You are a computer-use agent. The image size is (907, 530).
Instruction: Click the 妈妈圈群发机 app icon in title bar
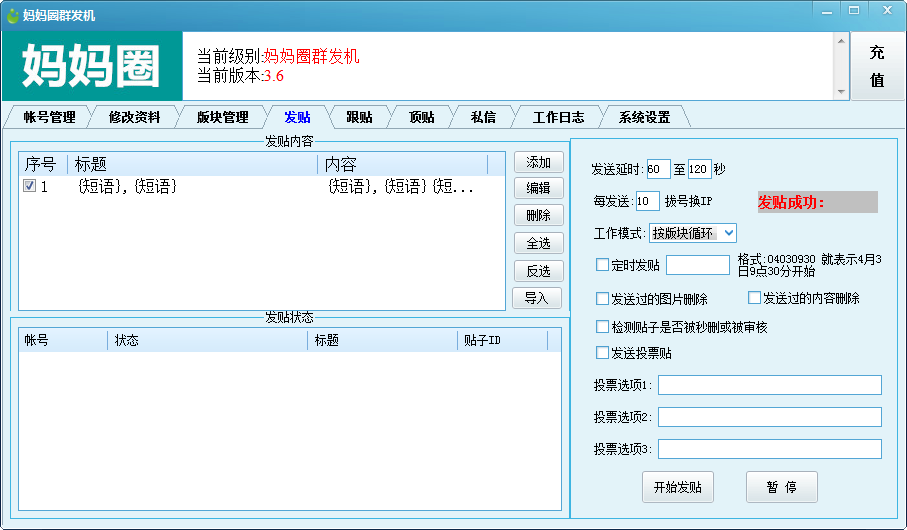(x=13, y=16)
